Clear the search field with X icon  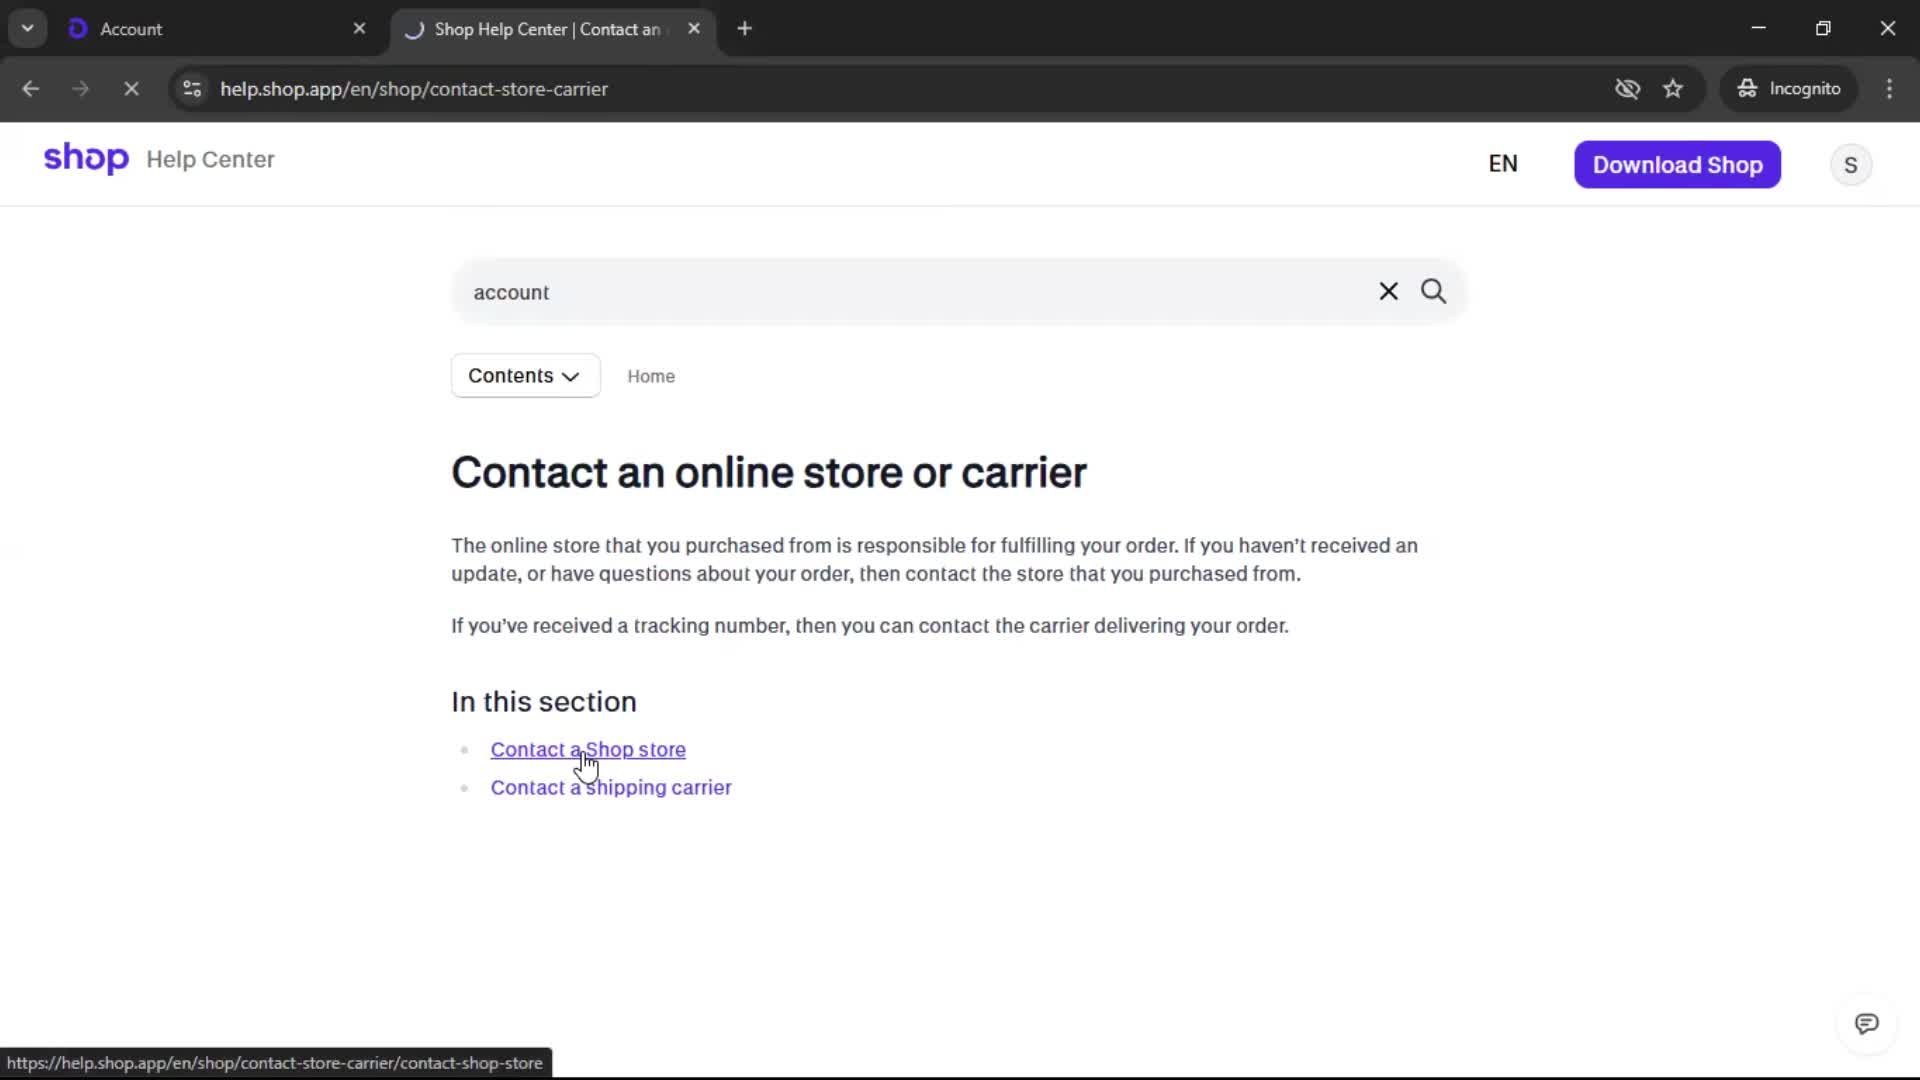(x=1388, y=291)
